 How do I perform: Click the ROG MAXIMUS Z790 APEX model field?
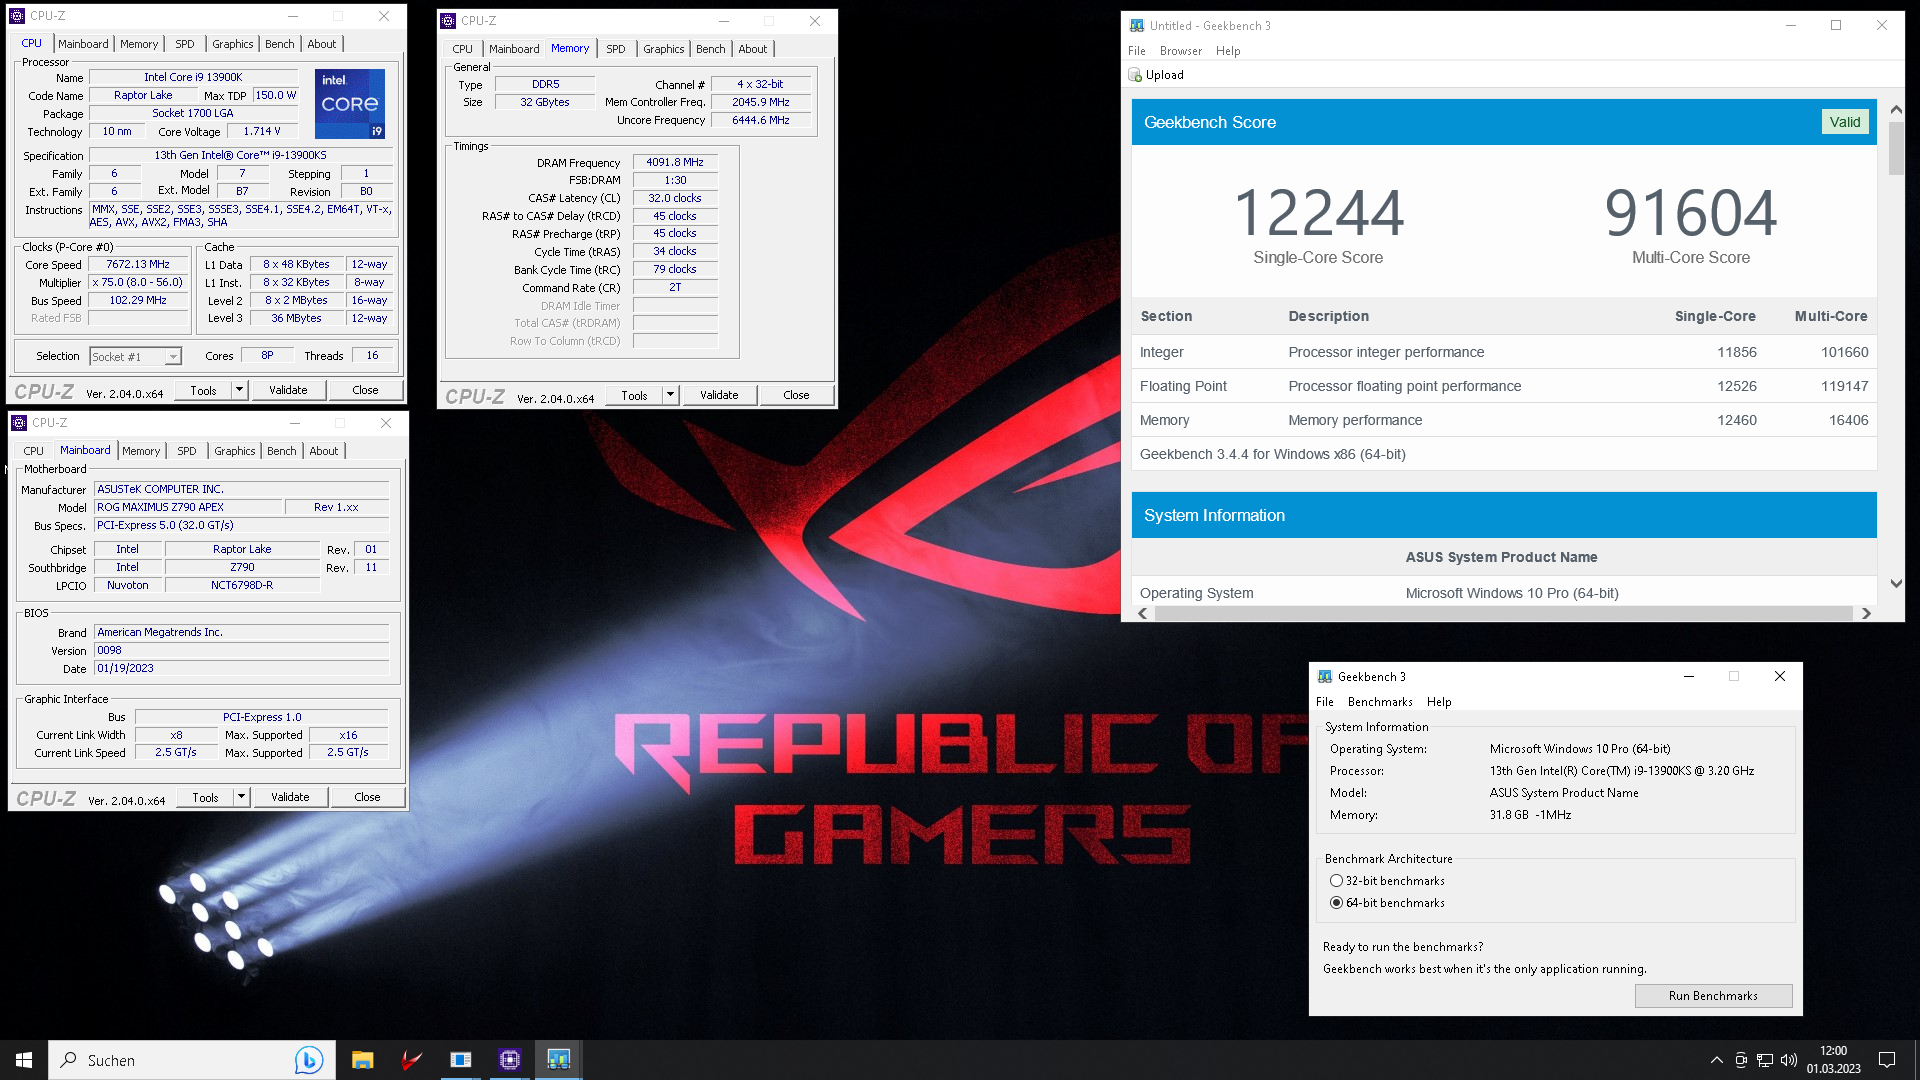point(188,507)
